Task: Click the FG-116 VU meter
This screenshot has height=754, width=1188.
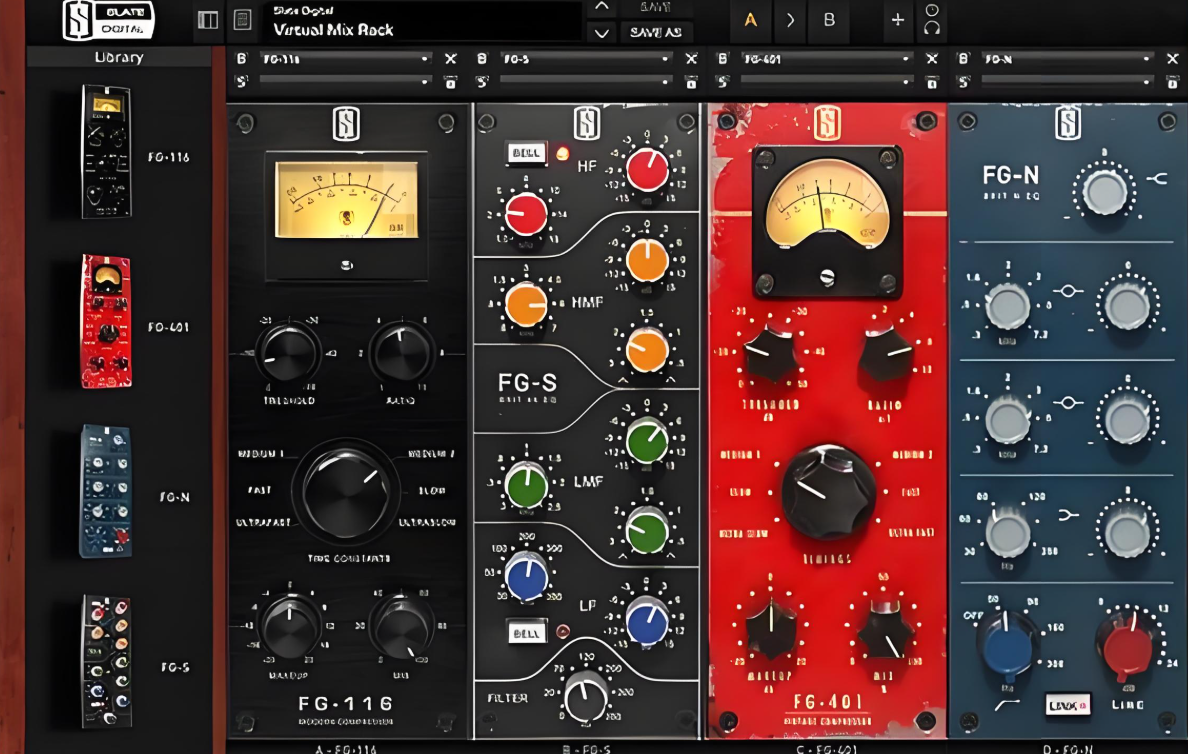Action: (346, 200)
